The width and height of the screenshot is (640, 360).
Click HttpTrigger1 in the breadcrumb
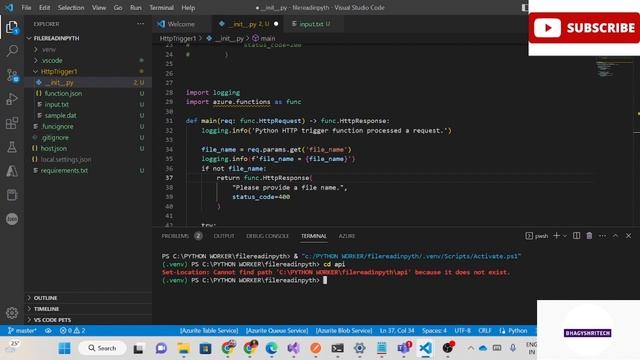tap(178, 38)
